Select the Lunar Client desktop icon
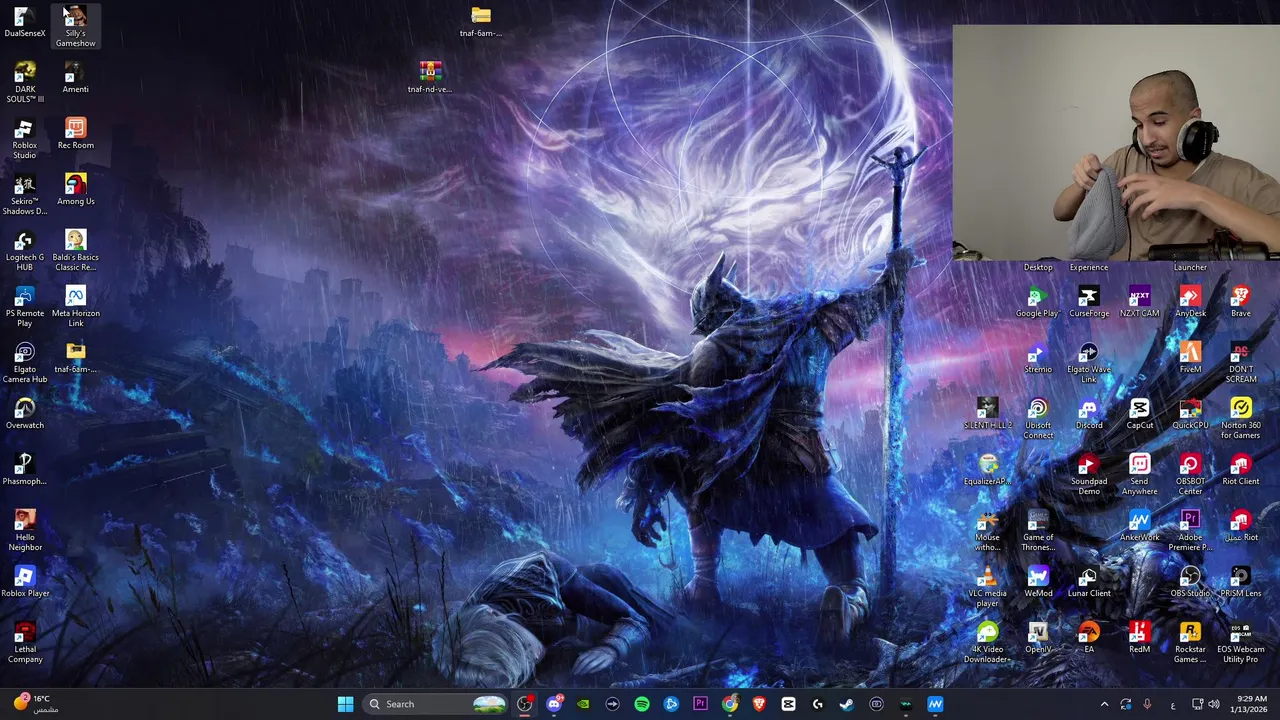 pos(1088,582)
